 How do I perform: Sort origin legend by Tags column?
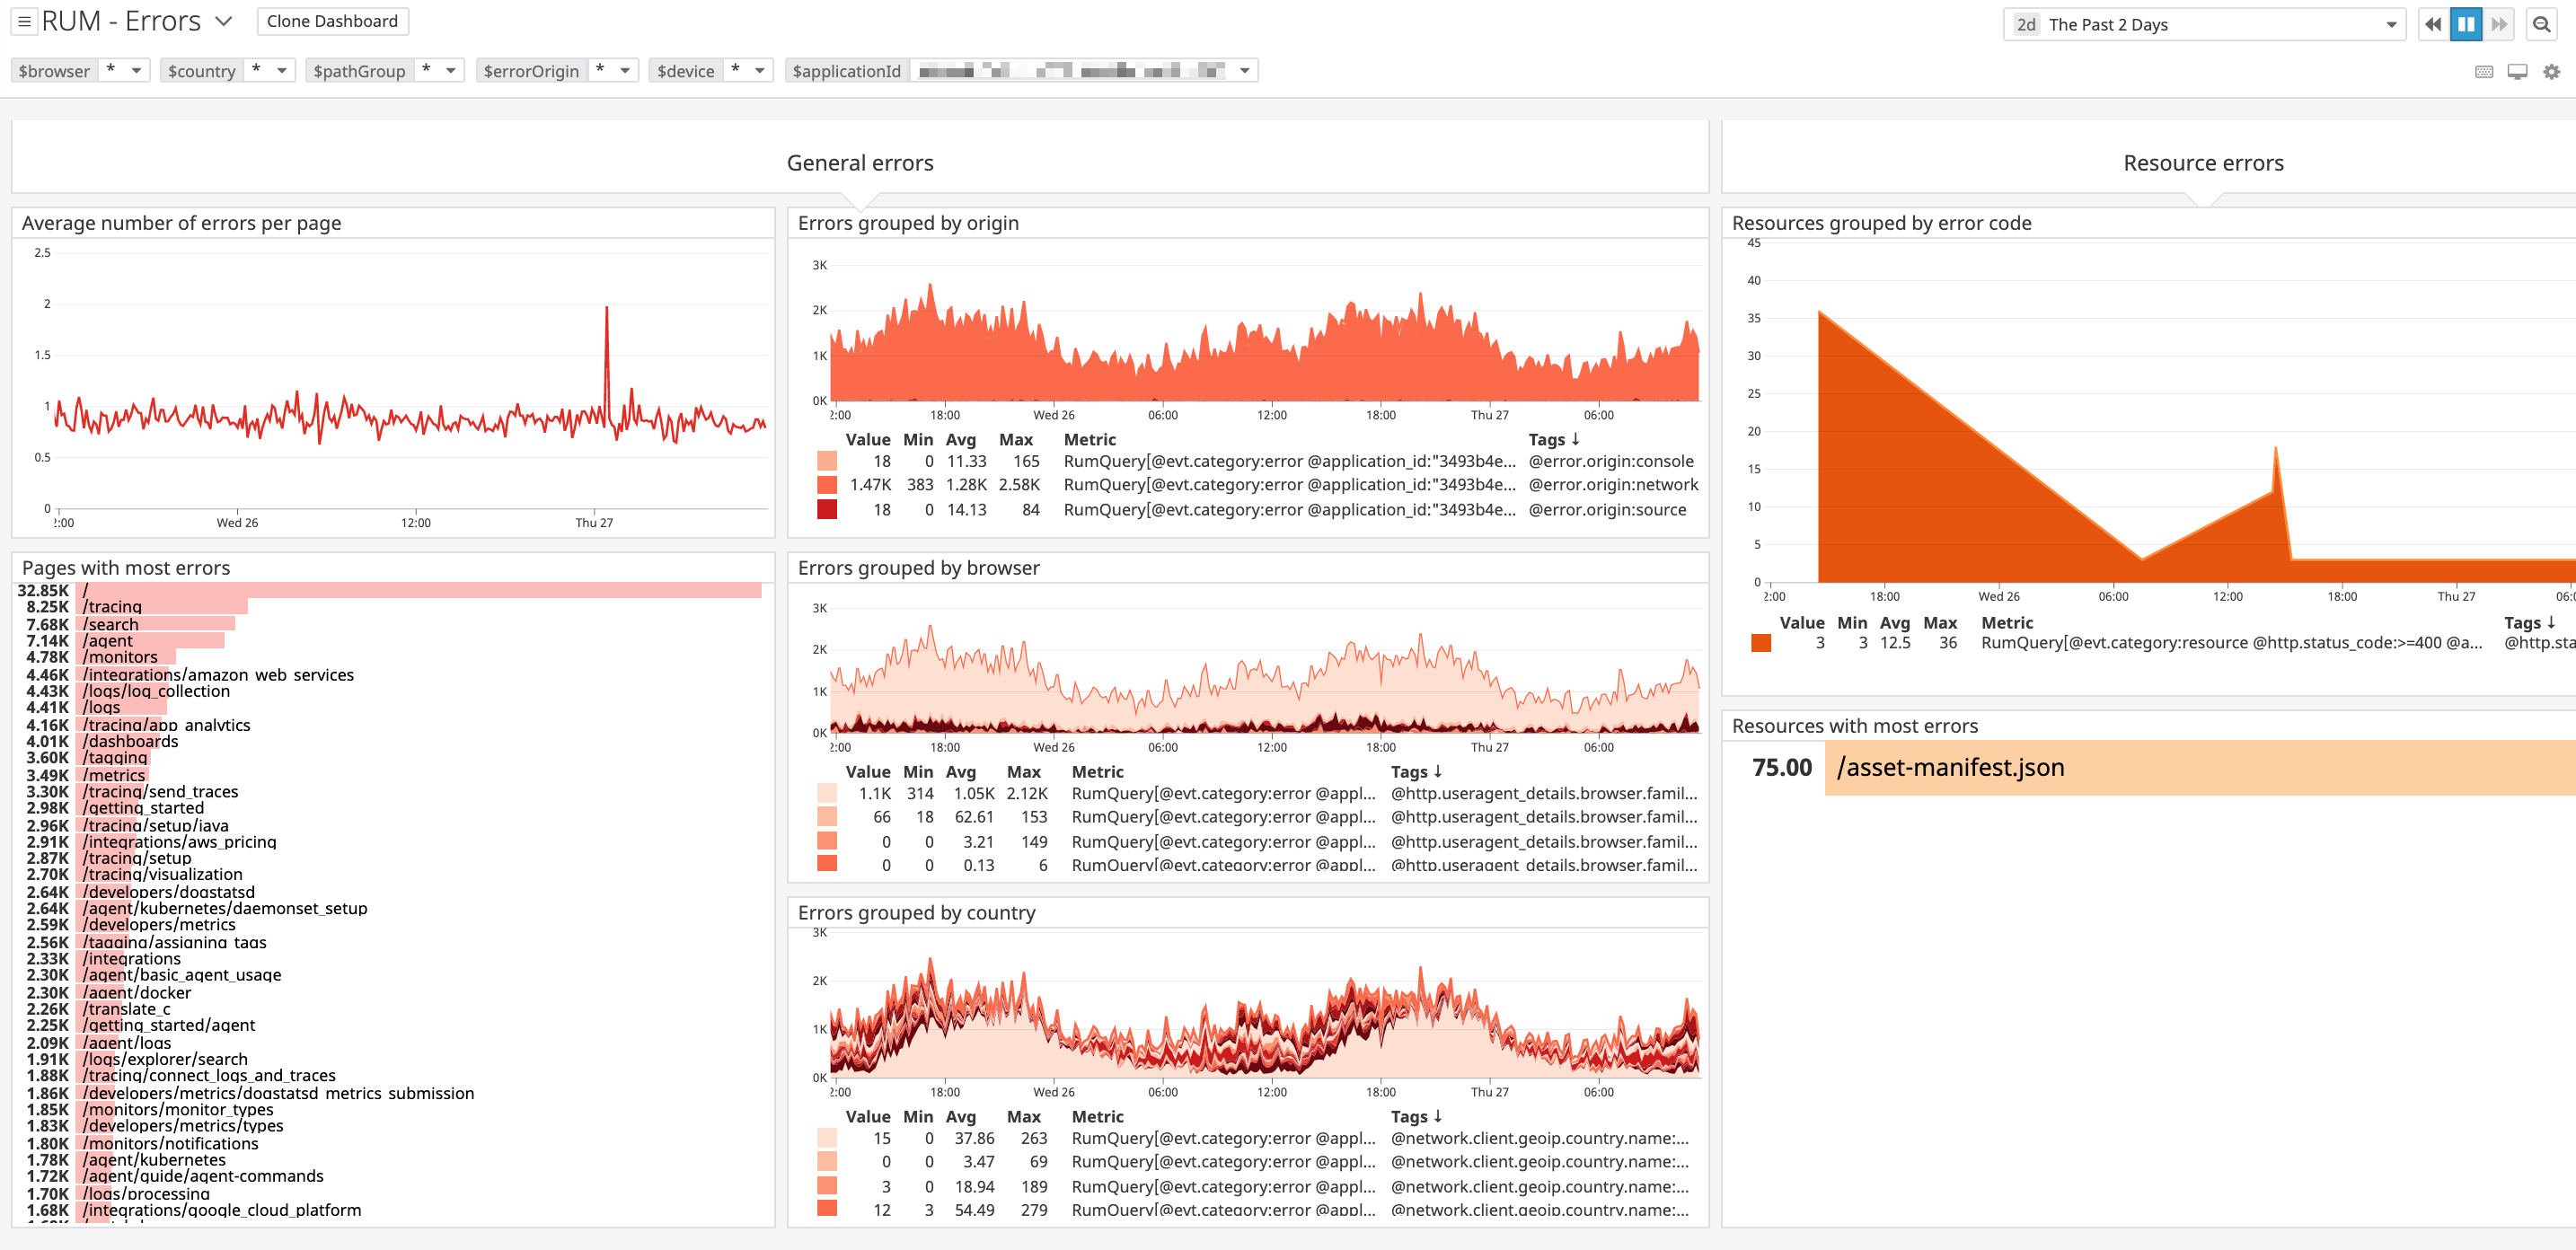point(1553,440)
